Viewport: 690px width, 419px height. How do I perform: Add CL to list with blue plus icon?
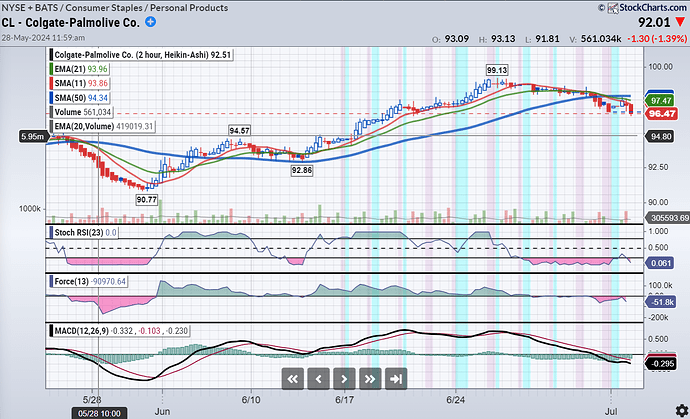point(150,22)
